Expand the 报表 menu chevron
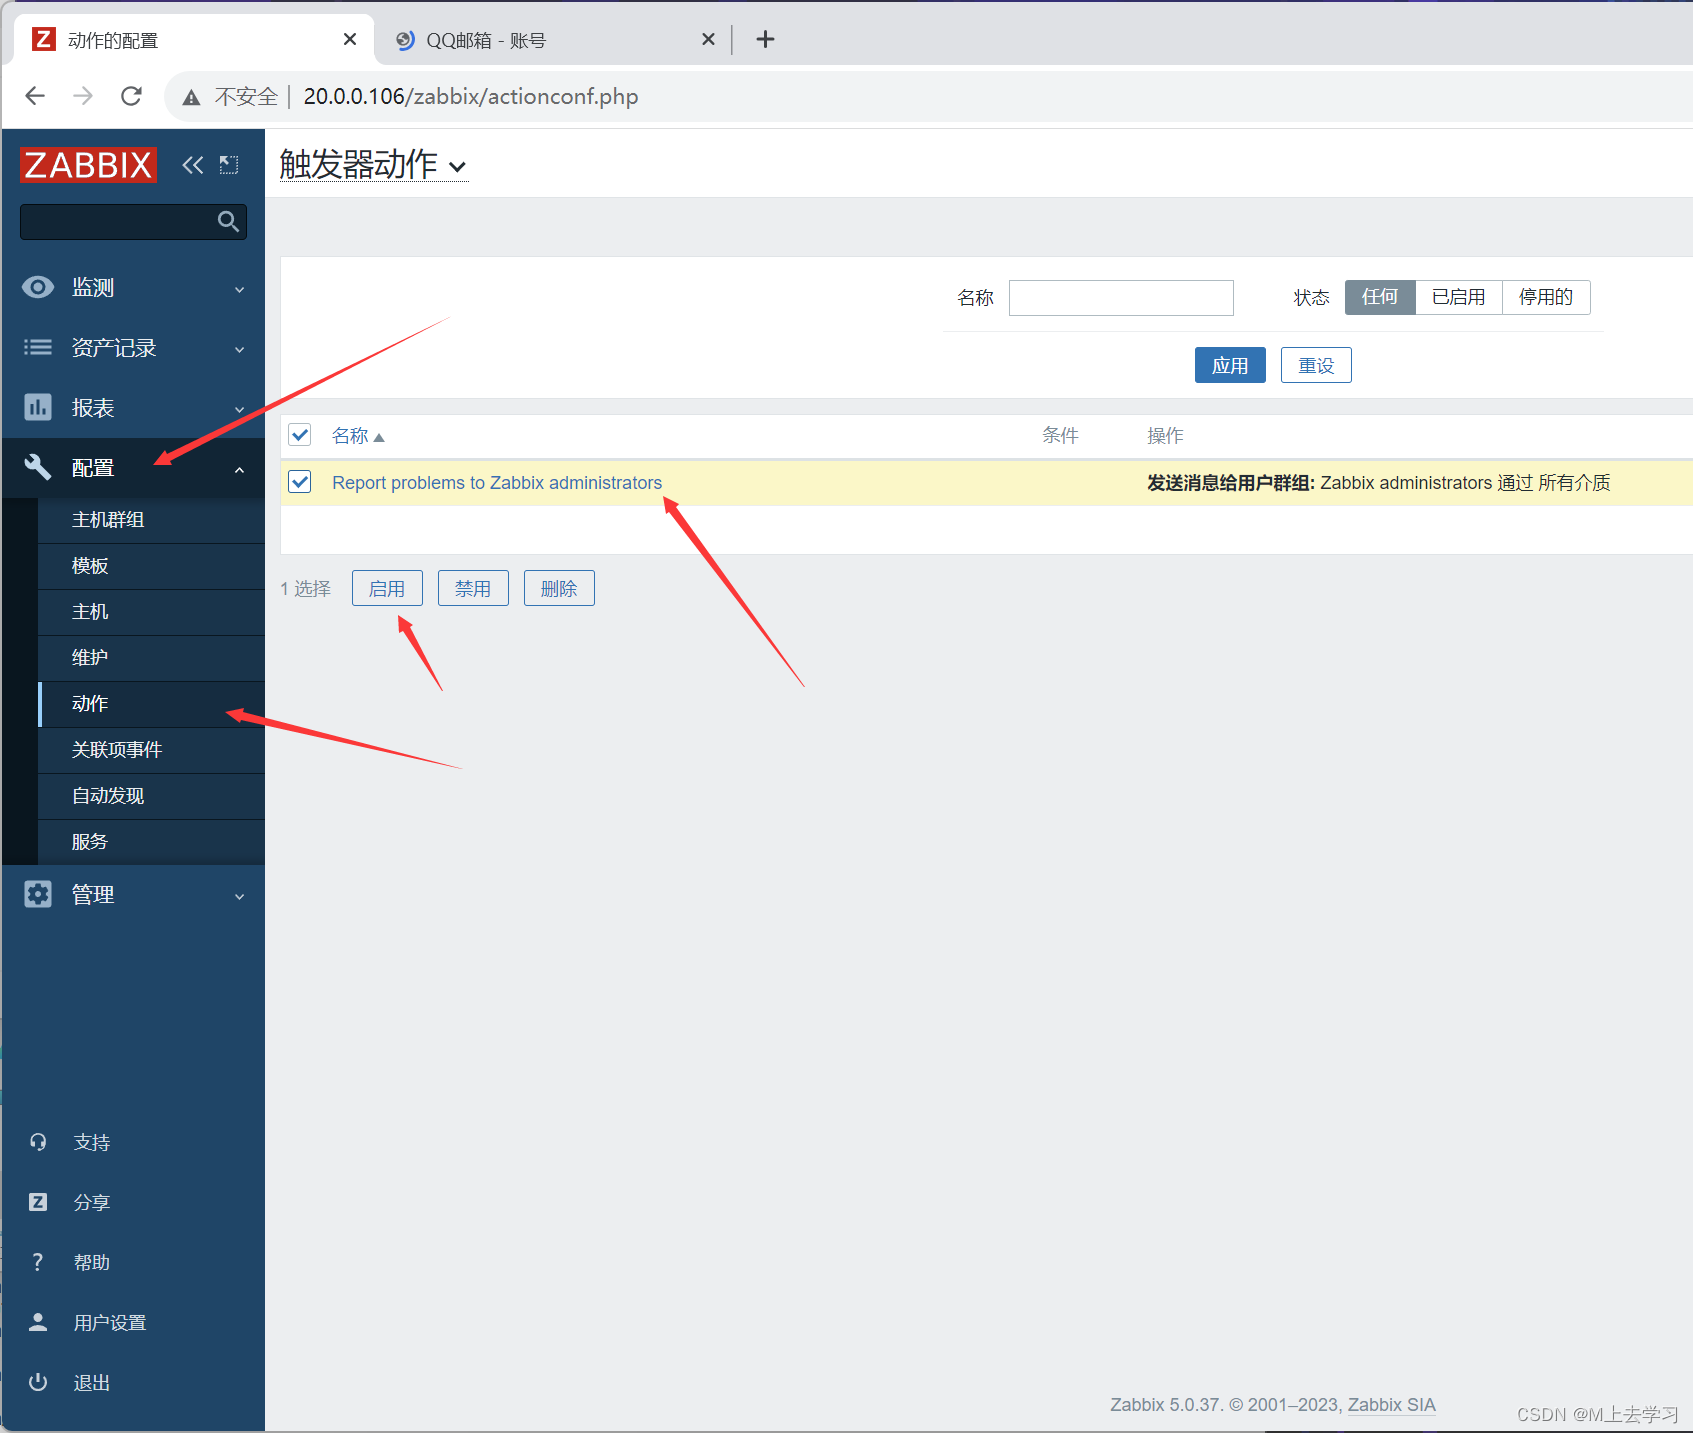The image size is (1693, 1433). tap(239, 409)
